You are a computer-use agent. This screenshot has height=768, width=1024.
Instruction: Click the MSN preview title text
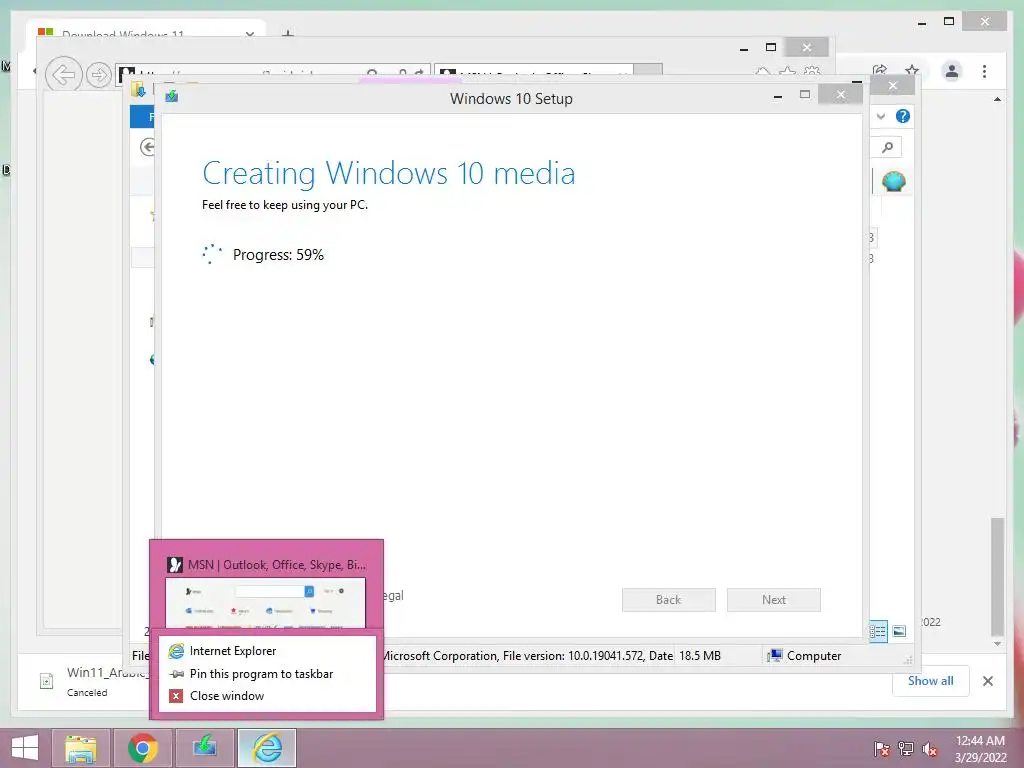(x=277, y=565)
